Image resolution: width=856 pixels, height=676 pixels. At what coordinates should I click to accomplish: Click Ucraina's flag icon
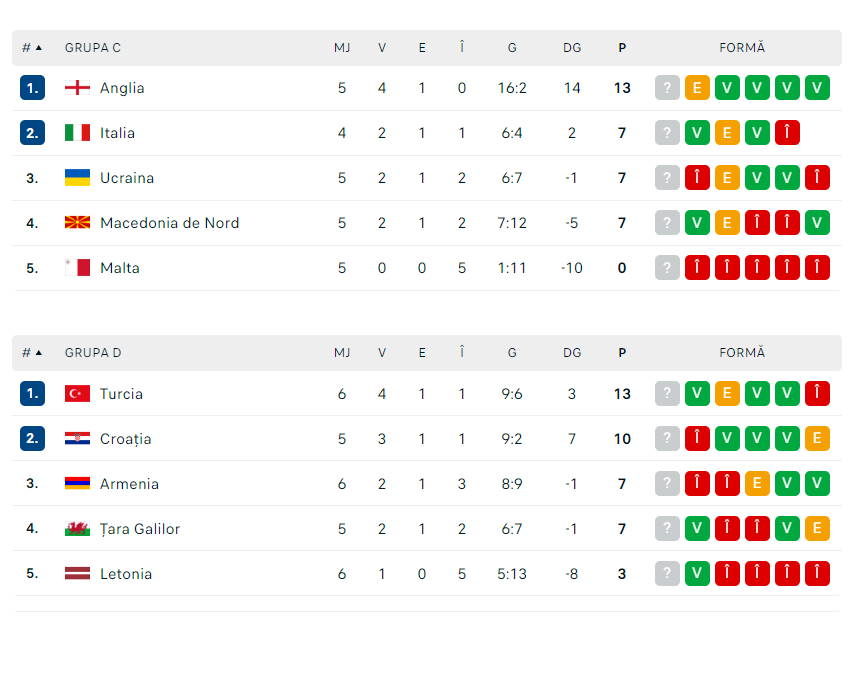coord(78,177)
